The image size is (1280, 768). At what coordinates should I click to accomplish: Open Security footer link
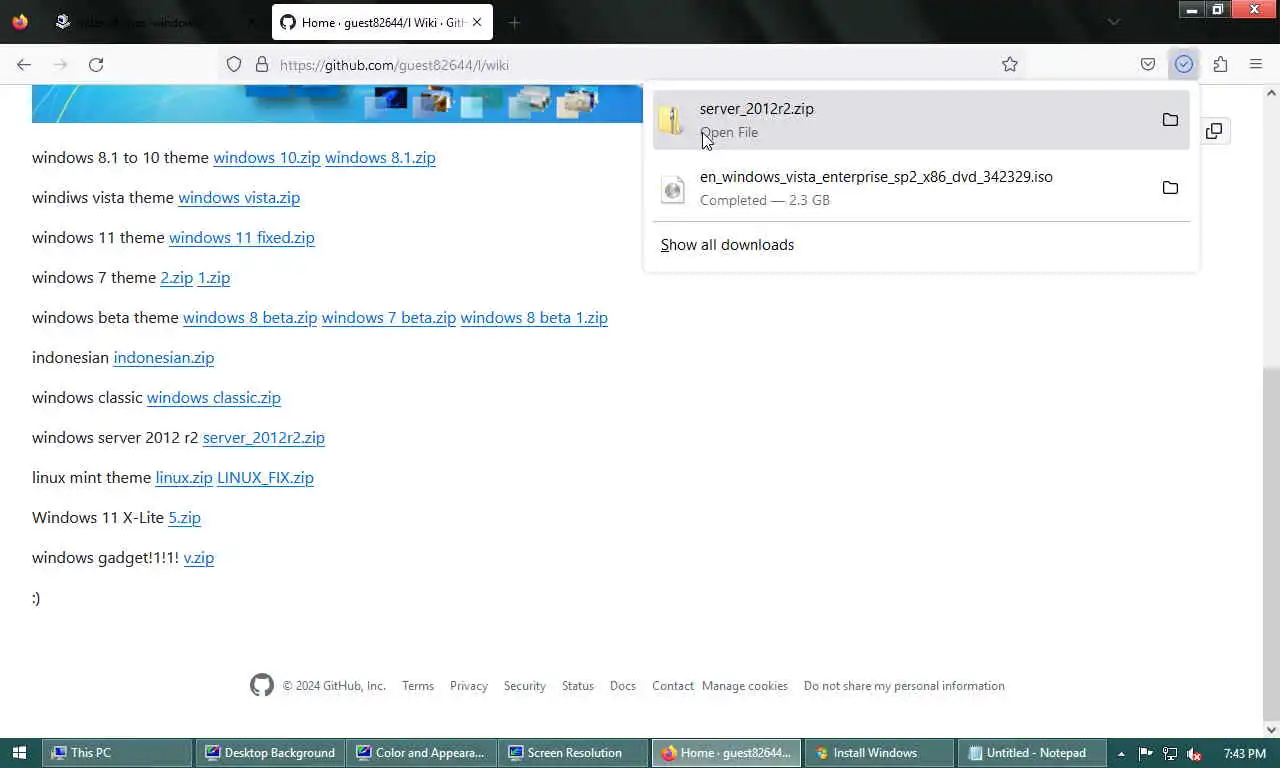(x=525, y=686)
